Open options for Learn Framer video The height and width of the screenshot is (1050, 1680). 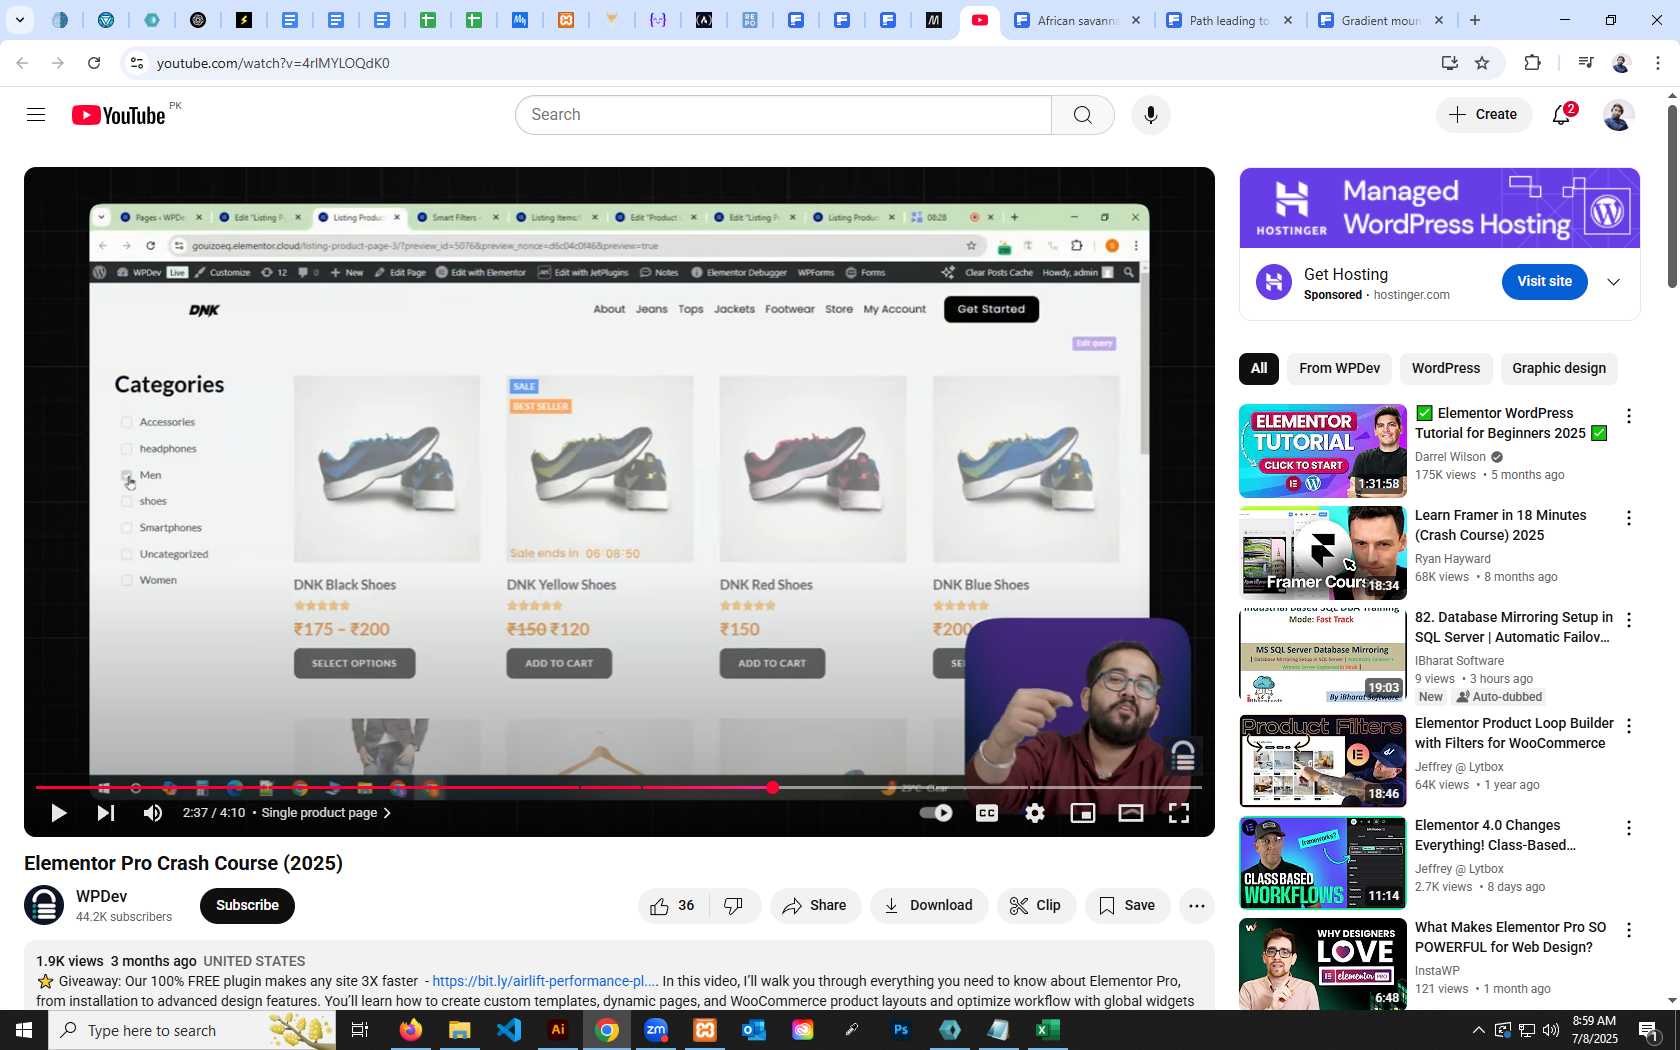(x=1629, y=518)
